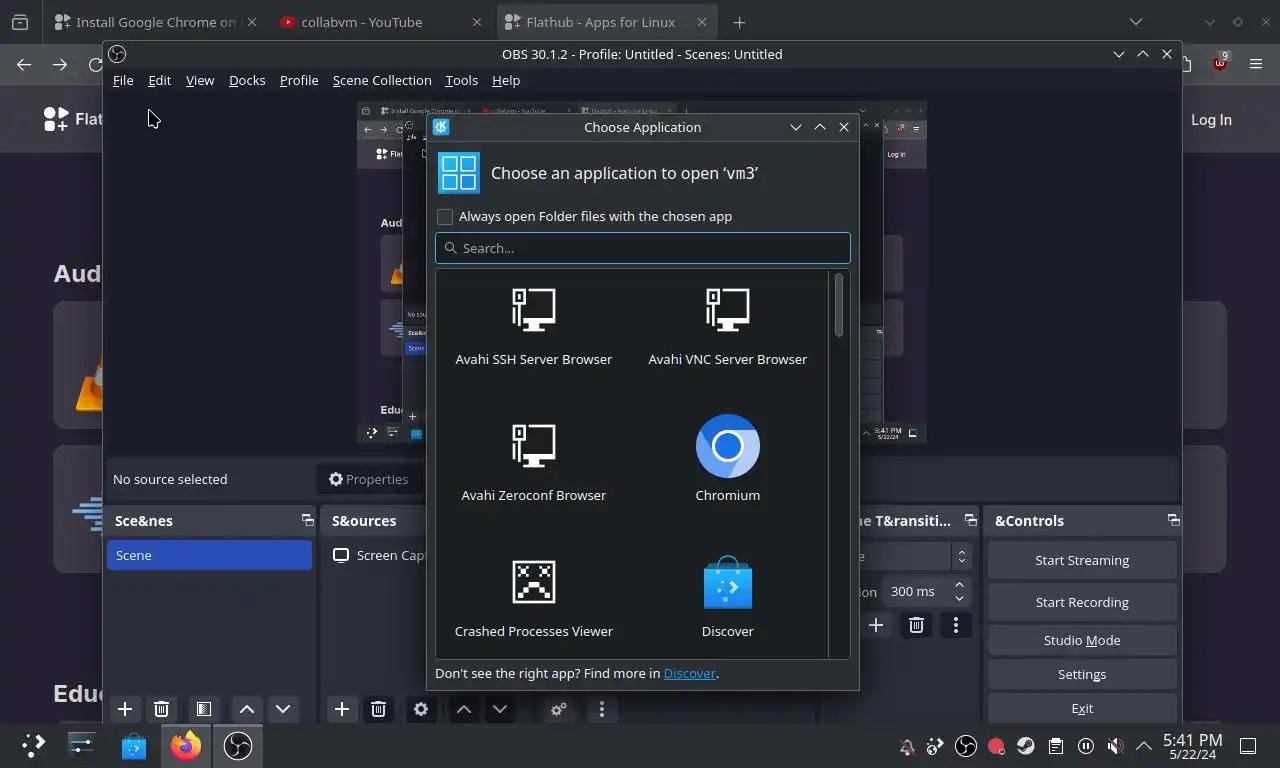Screen dimensions: 1280x768
Task: Click muted volume tray icon
Action: 1116,746
